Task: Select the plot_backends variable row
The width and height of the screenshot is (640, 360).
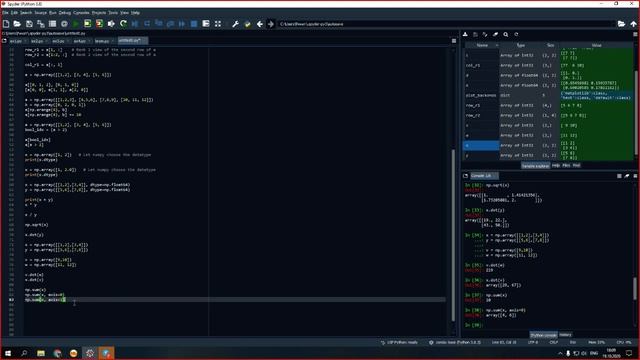Action: pyautogui.click(x=548, y=95)
